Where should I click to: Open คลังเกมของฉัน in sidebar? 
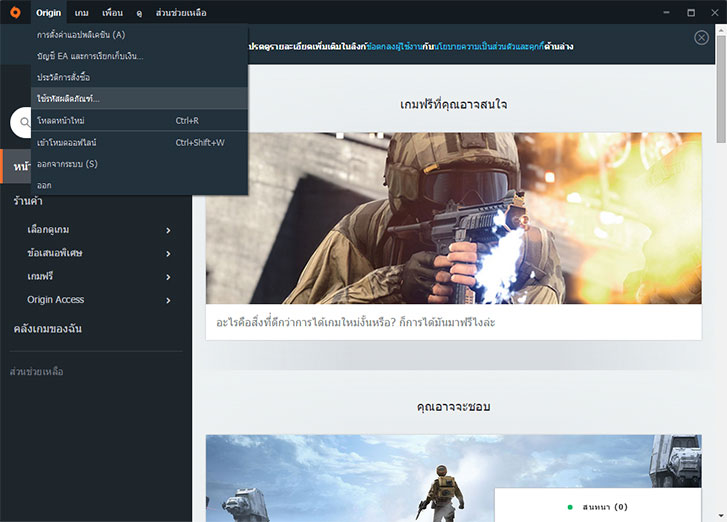click(x=48, y=329)
